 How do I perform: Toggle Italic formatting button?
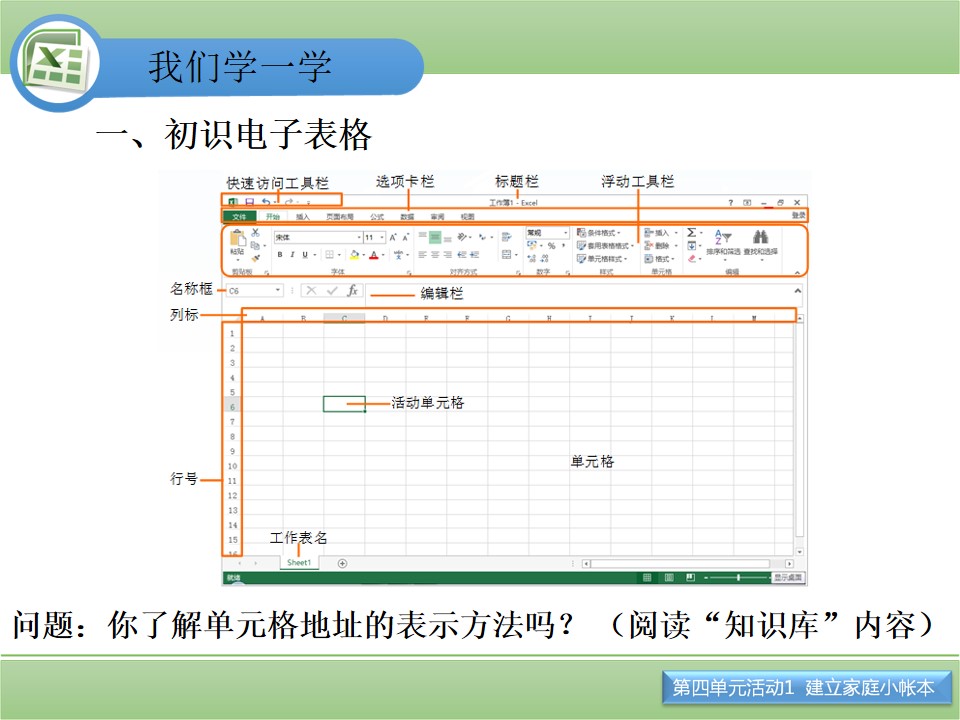[292, 255]
